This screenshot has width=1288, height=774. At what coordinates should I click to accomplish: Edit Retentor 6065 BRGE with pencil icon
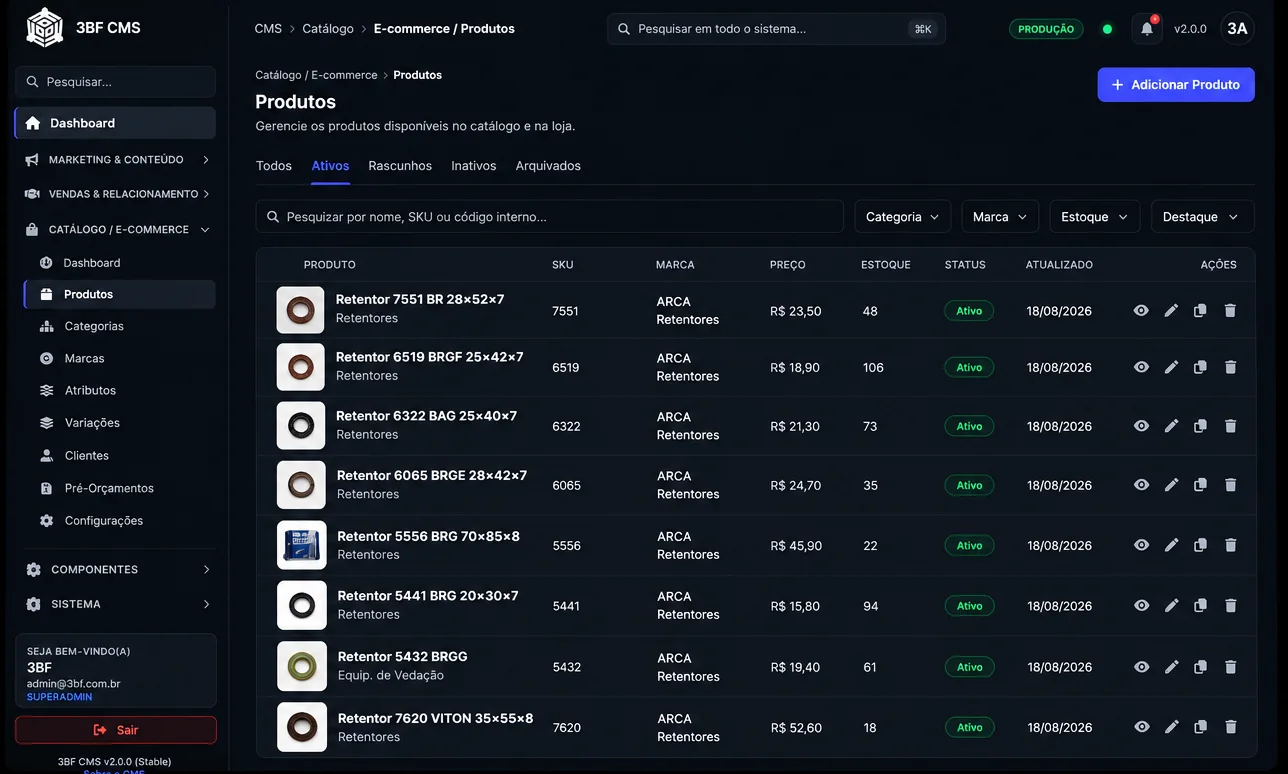(1171, 485)
